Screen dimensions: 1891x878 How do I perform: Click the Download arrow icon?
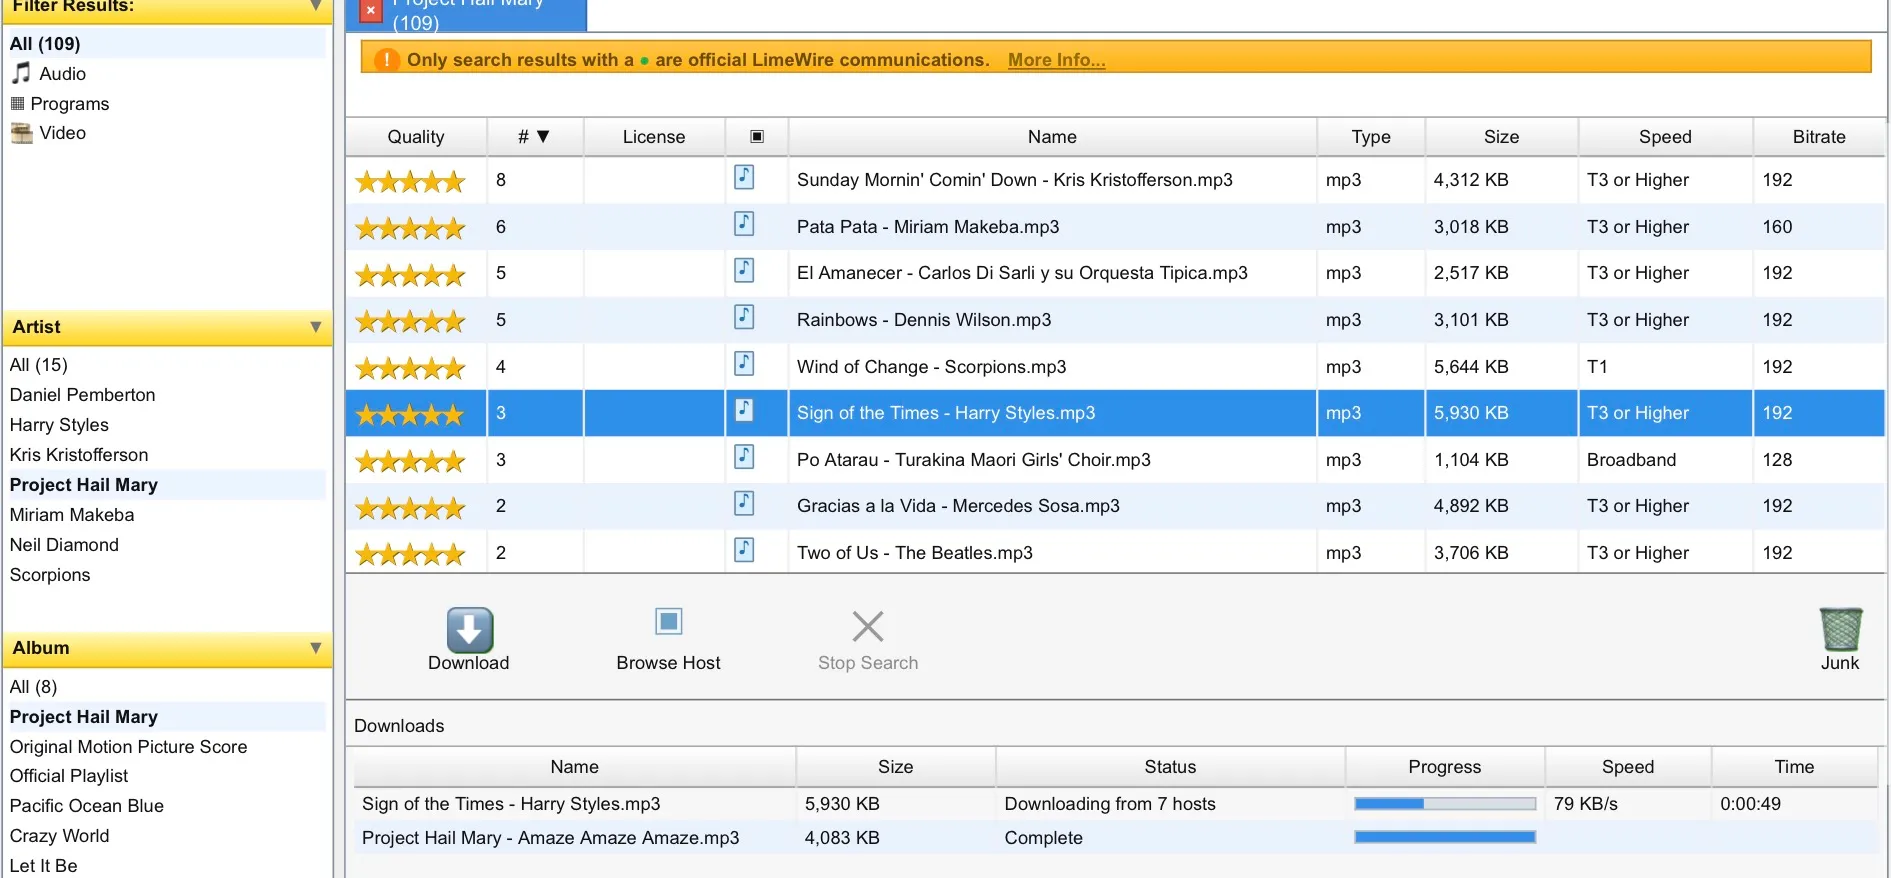(x=469, y=630)
